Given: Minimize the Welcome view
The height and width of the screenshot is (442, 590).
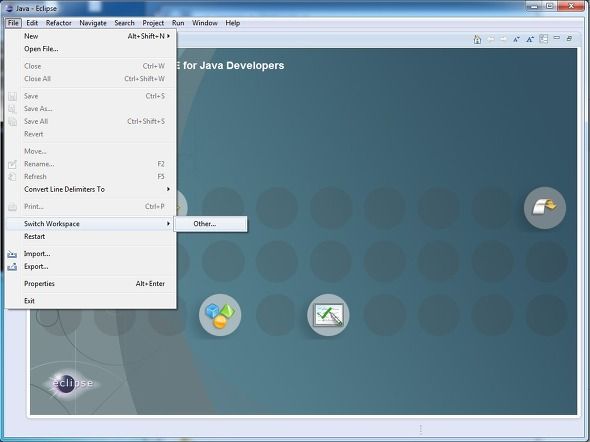Looking at the screenshot, I should [x=557, y=38].
